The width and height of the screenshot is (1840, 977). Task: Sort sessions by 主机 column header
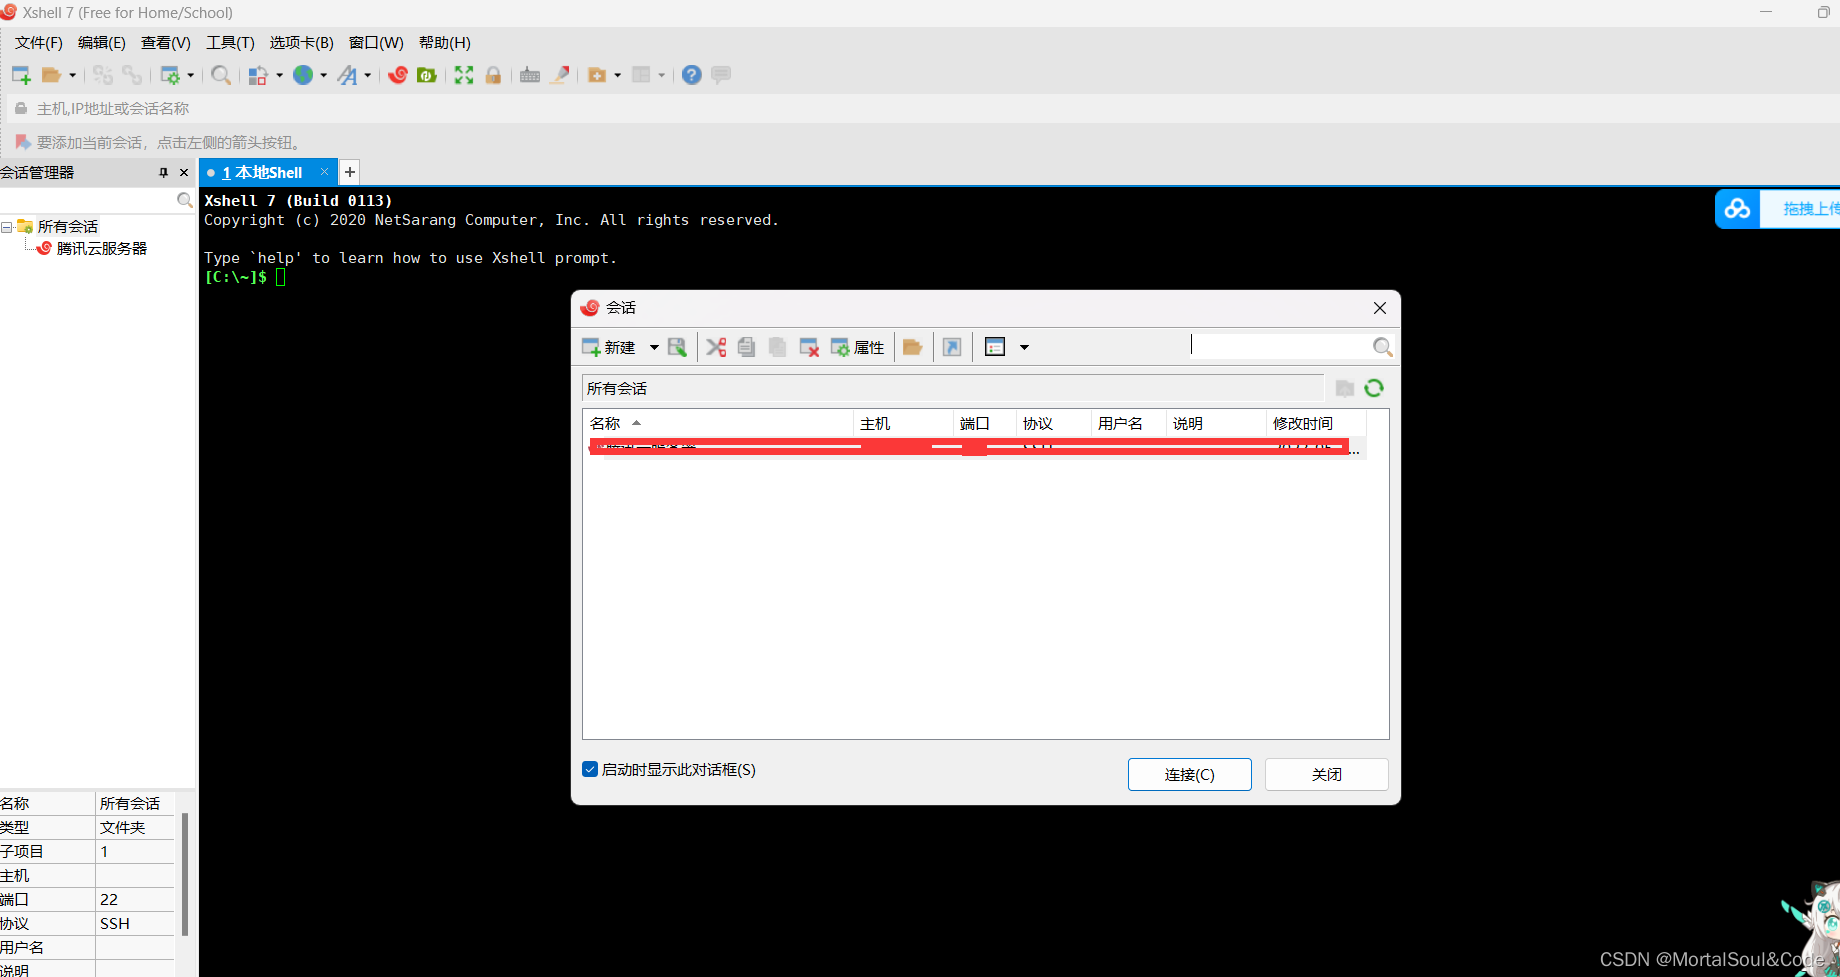(x=903, y=423)
